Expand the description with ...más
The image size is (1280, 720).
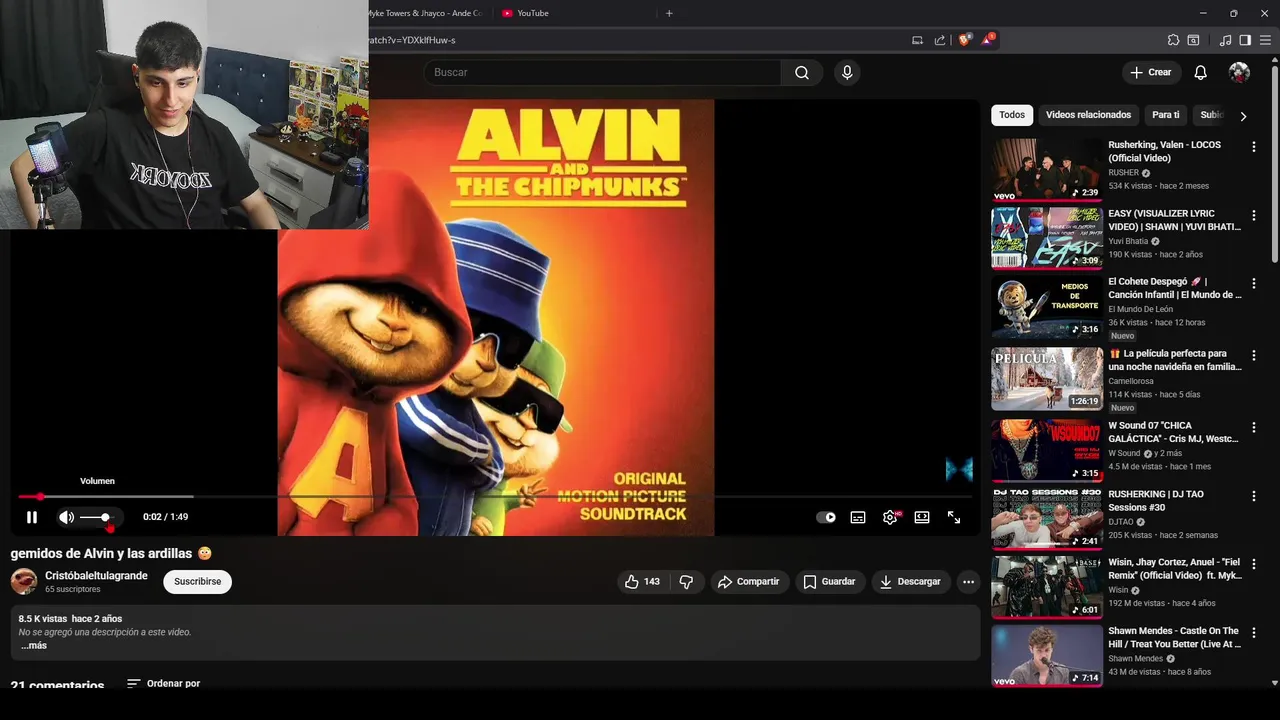[x=34, y=646]
